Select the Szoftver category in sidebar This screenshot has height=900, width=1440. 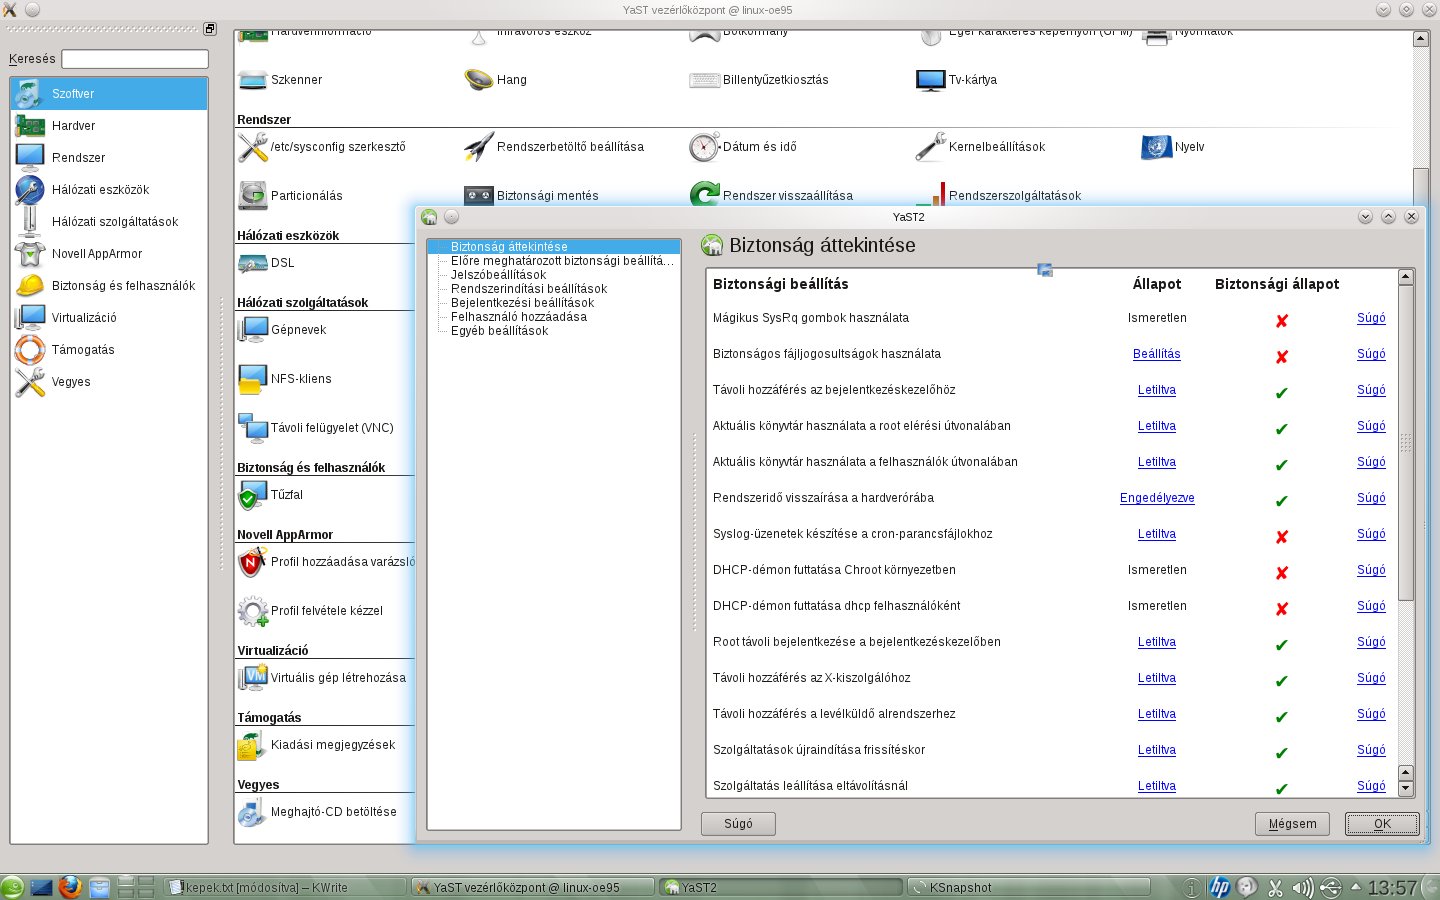point(109,94)
